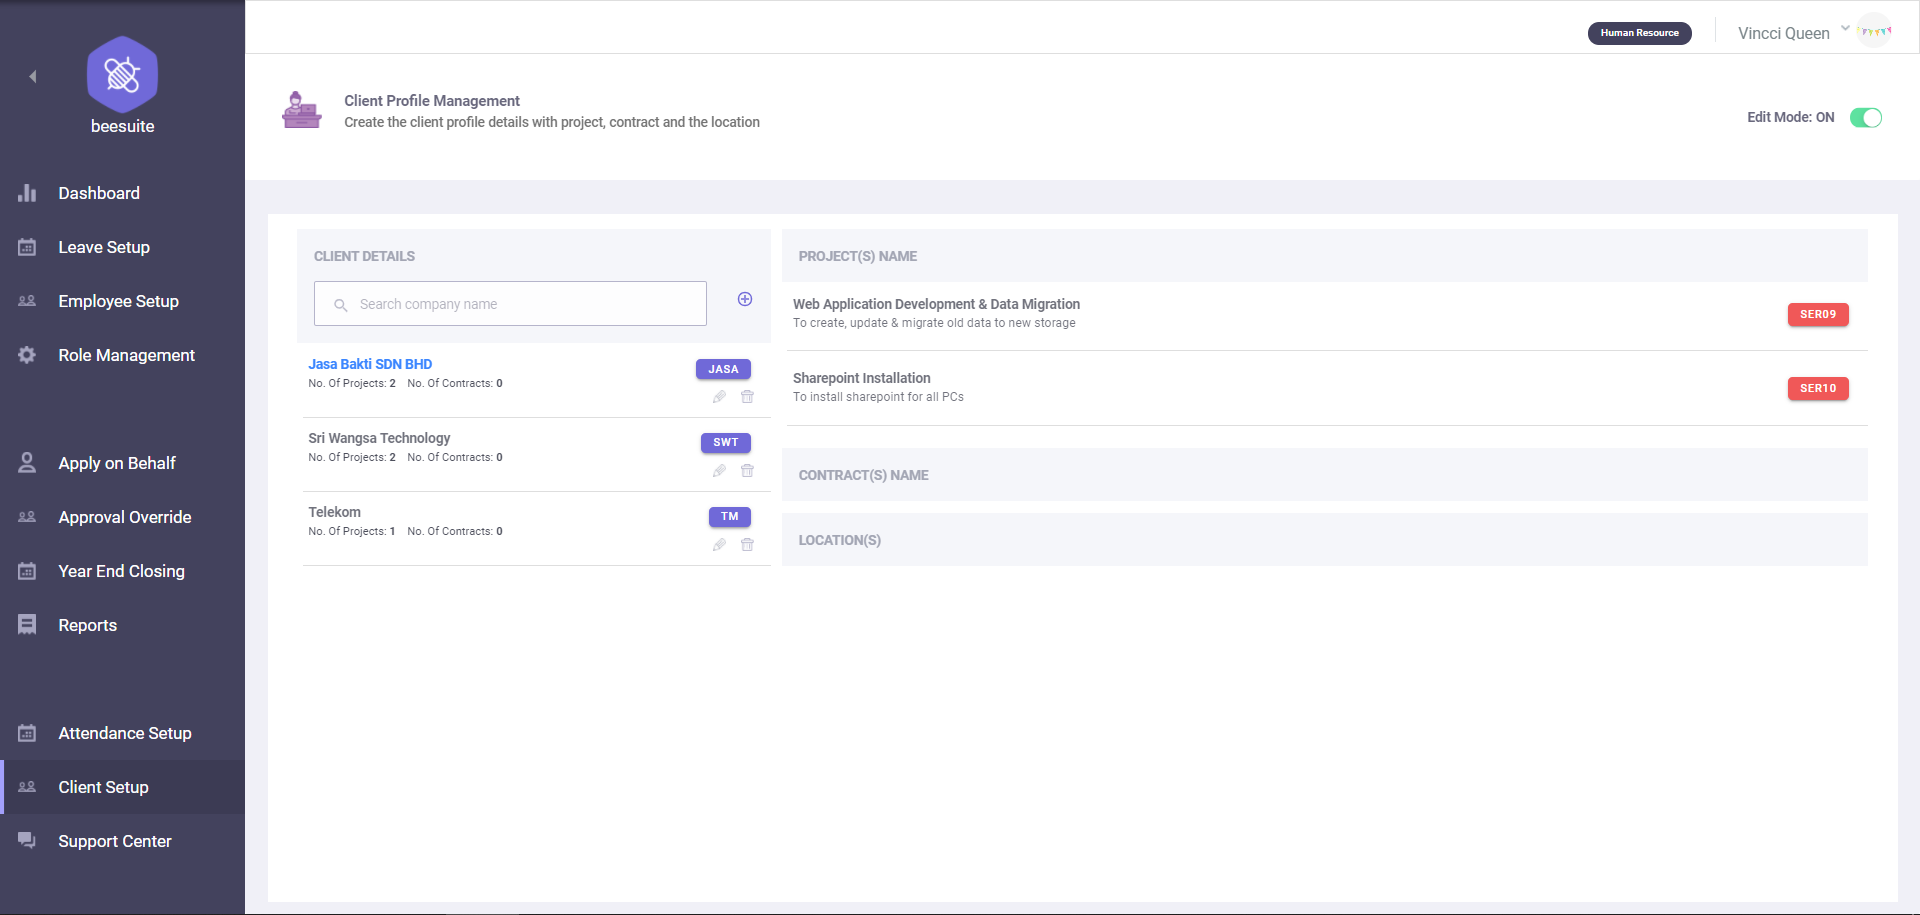Click the Leave Setup calendar icon
The image size is (1920, 915).
coord(27,247)
